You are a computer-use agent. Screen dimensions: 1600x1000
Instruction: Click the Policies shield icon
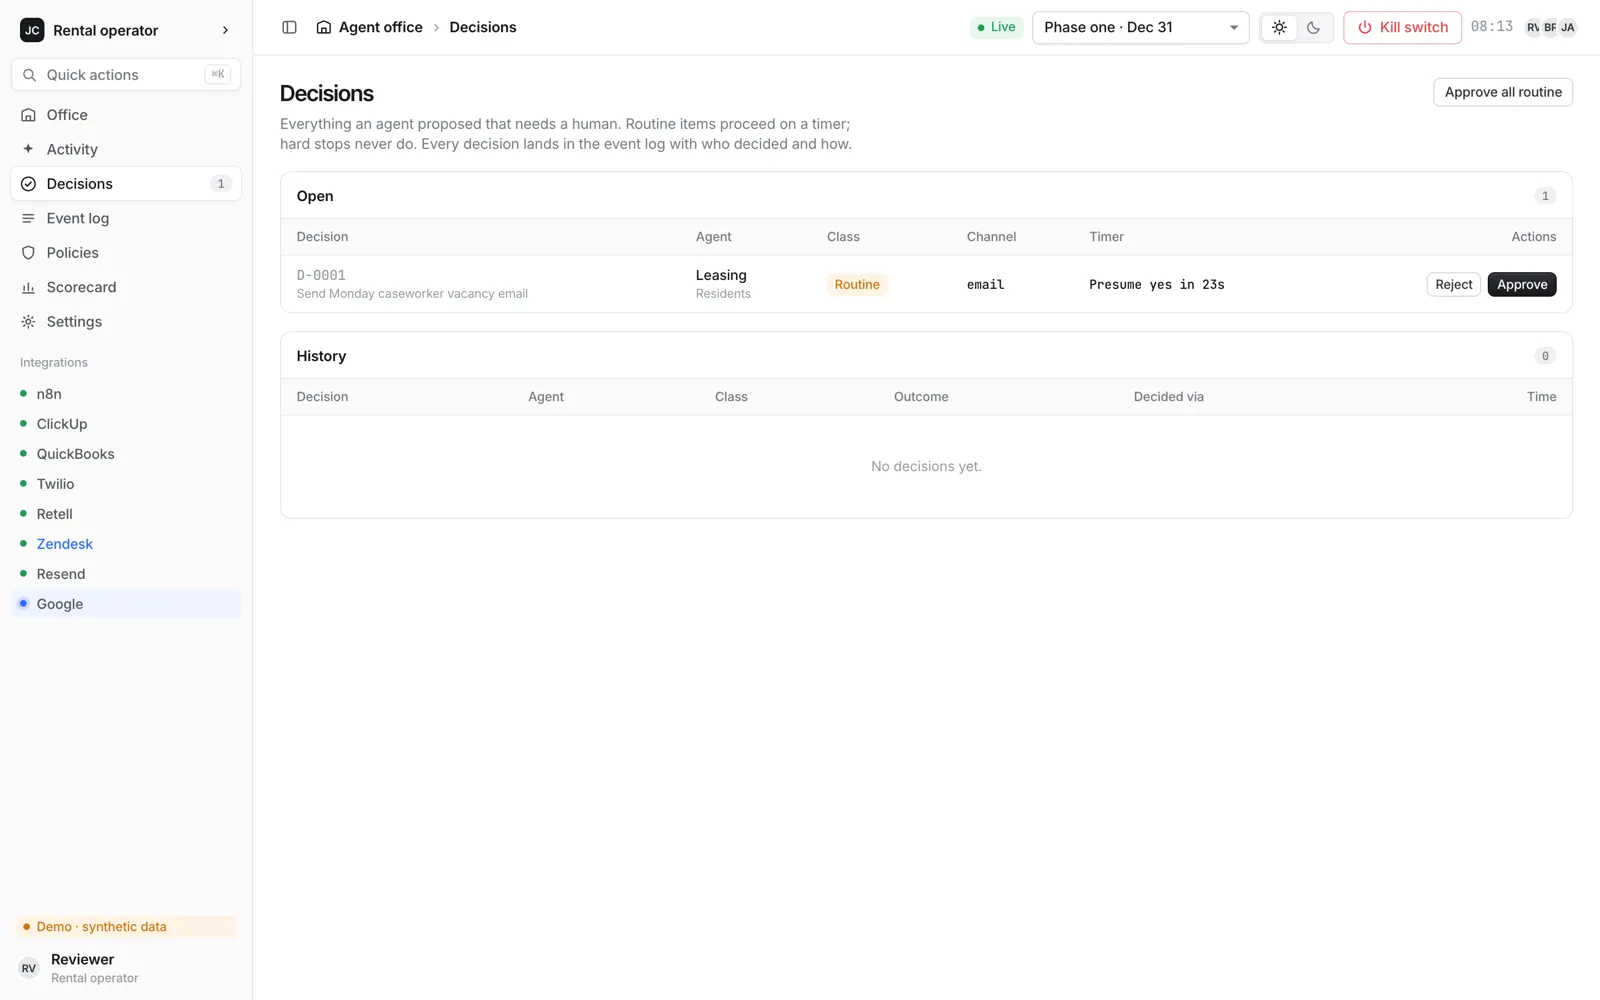tap(28, 253)
